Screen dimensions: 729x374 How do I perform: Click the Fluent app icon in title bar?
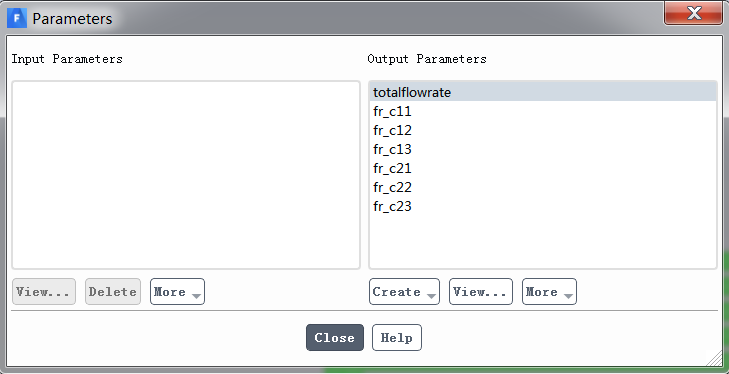point(17,18)
